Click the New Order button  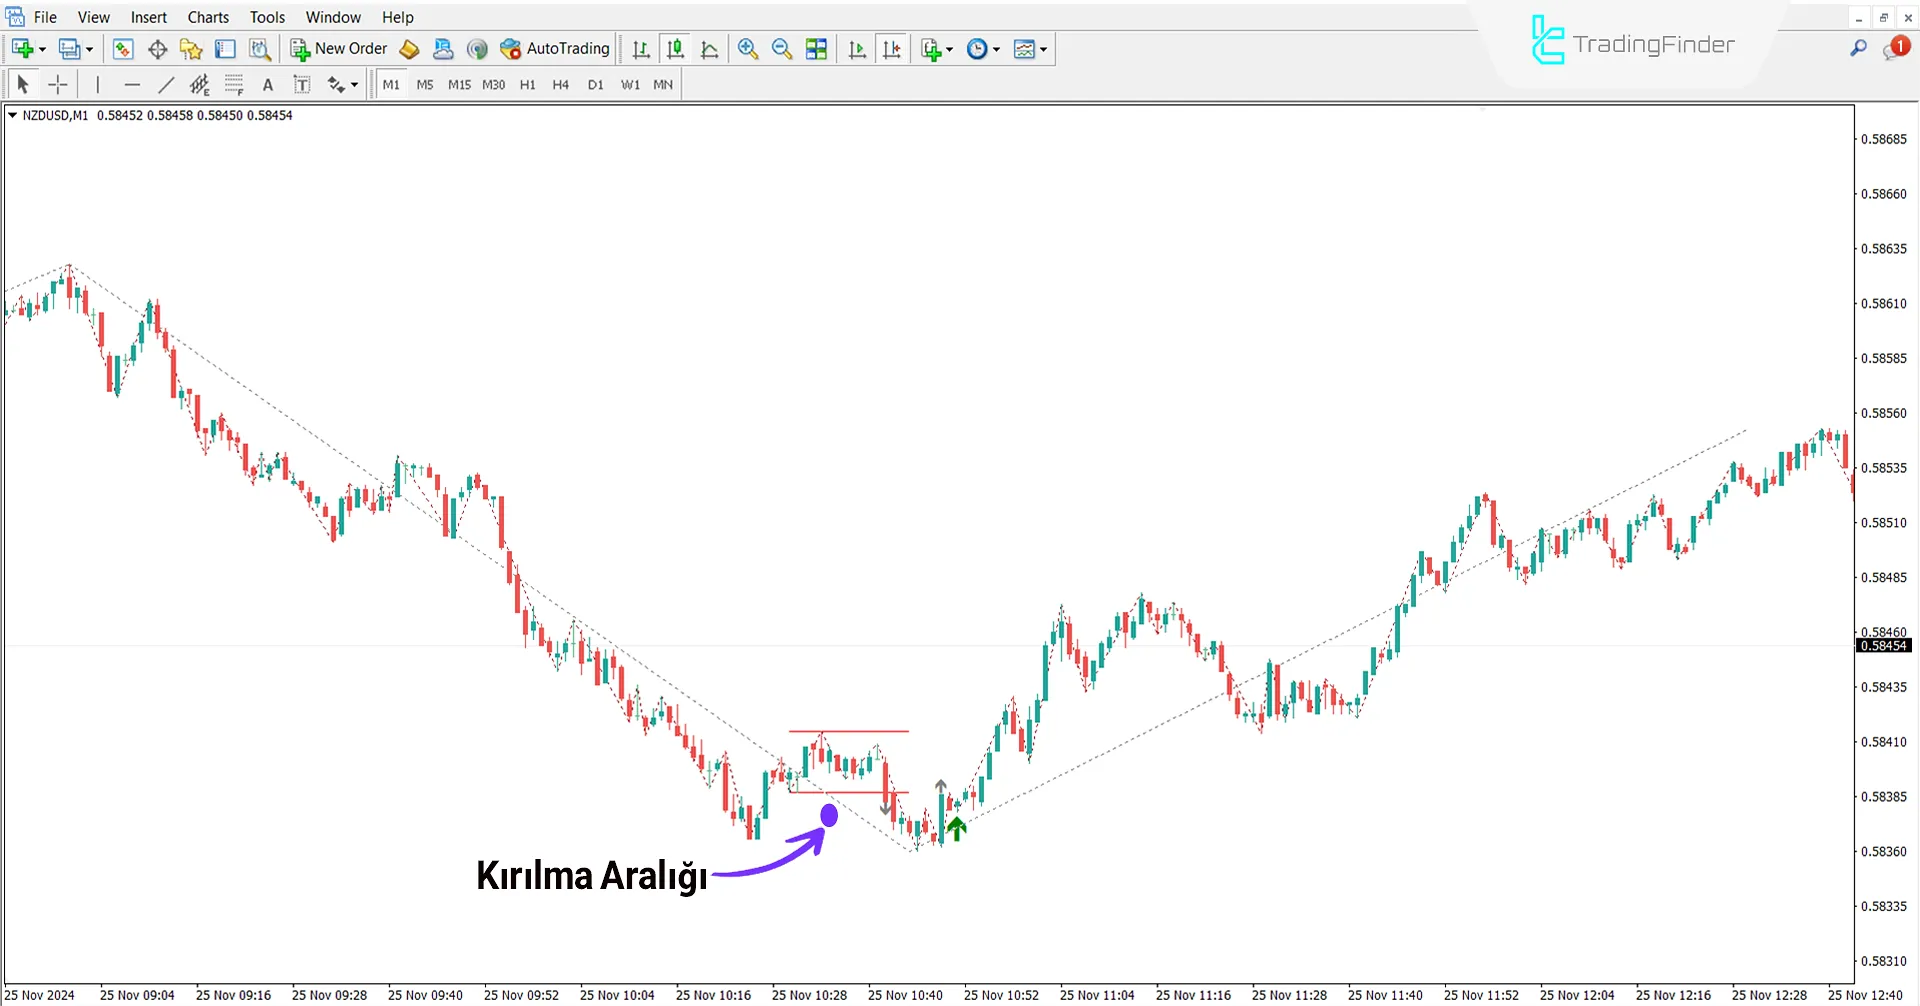[338, 48]
